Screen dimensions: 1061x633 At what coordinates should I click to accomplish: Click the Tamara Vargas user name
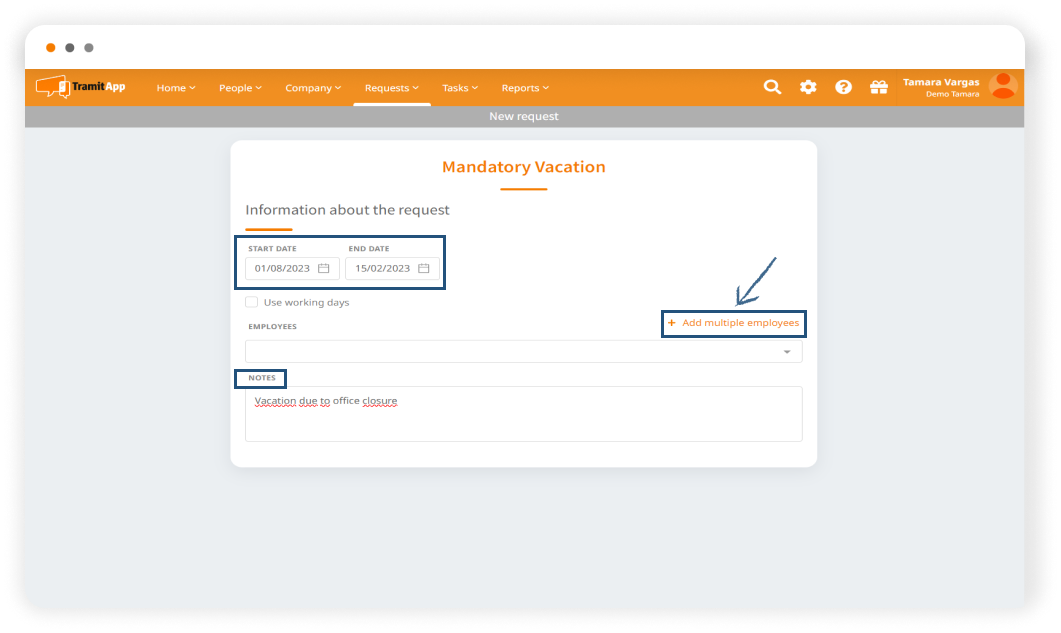(x=940, y=82)
